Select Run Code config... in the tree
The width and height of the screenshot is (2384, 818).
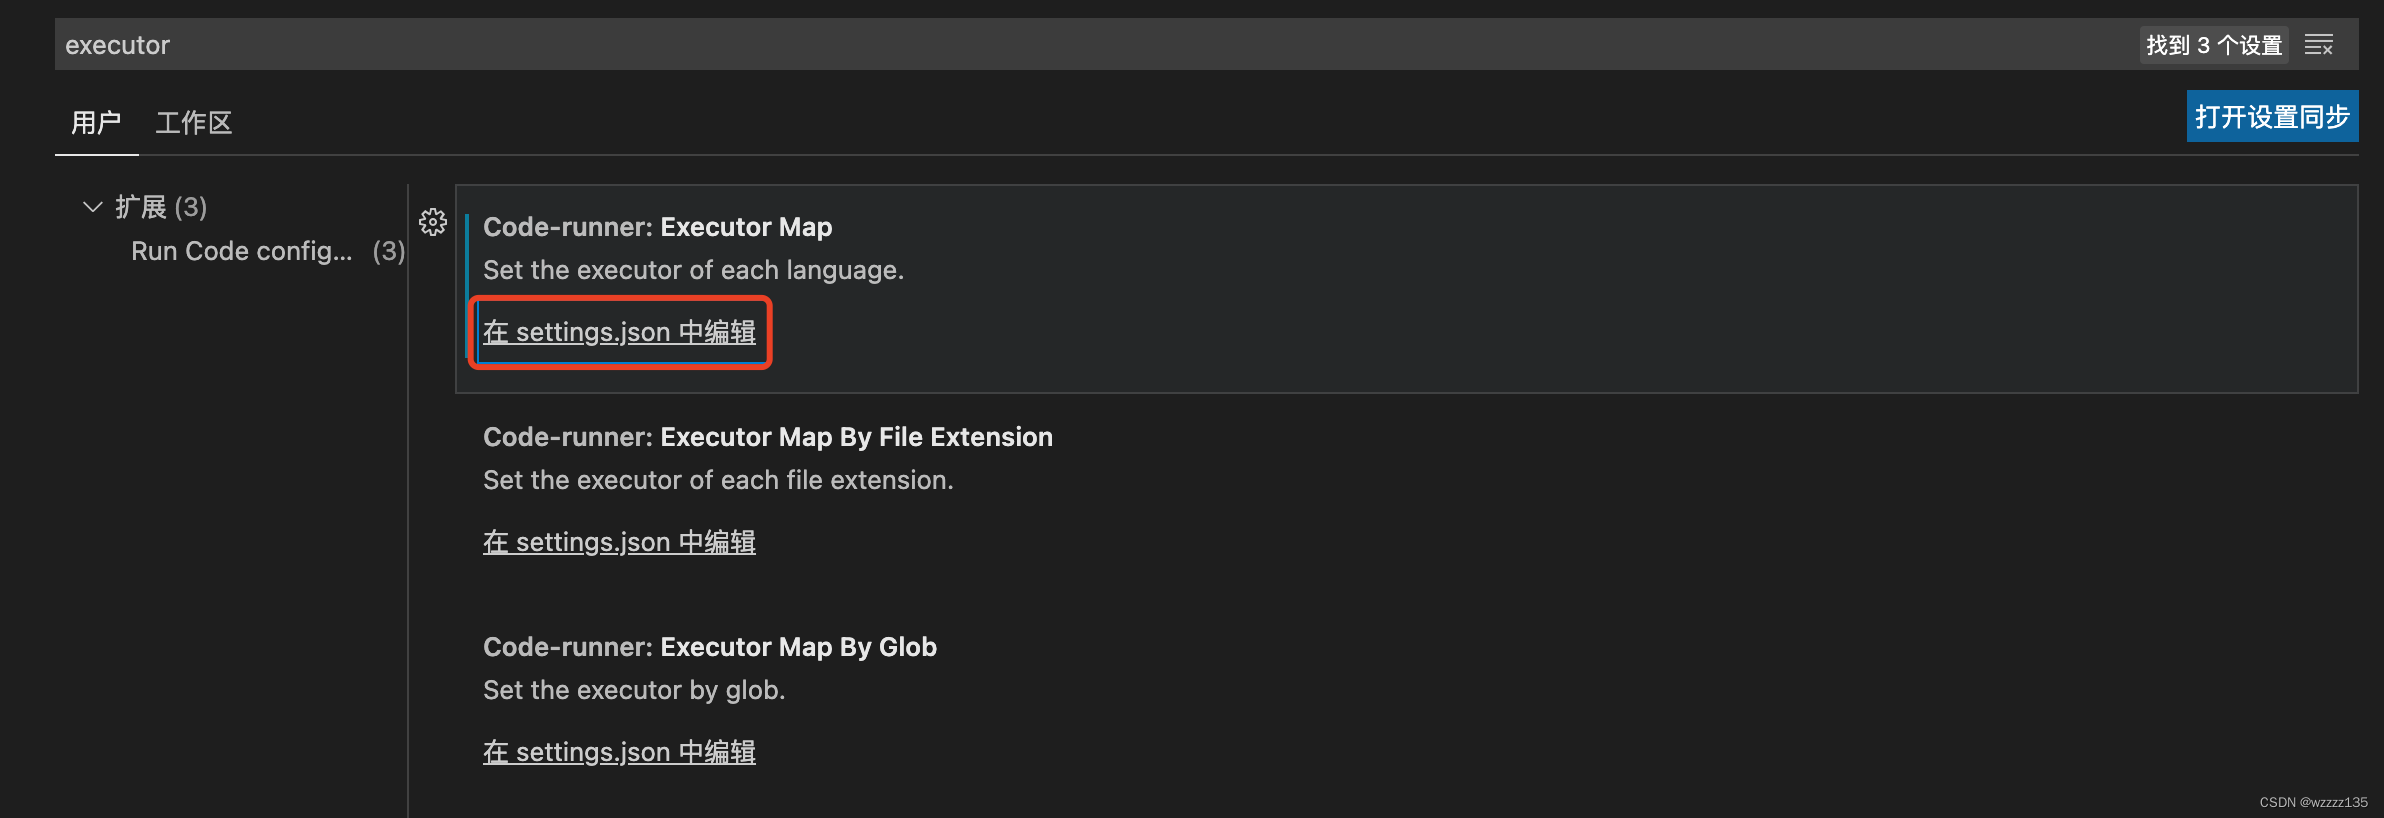[x=242, y=251]
